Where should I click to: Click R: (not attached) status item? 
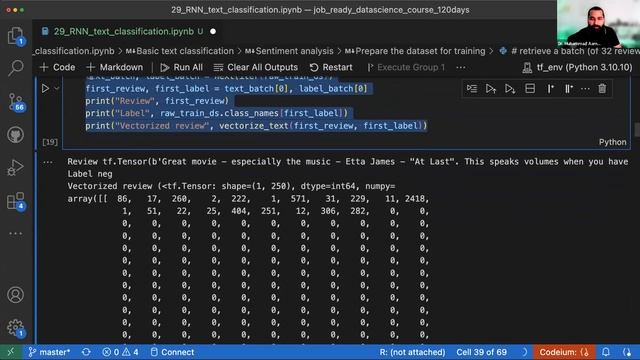point(412,352)
